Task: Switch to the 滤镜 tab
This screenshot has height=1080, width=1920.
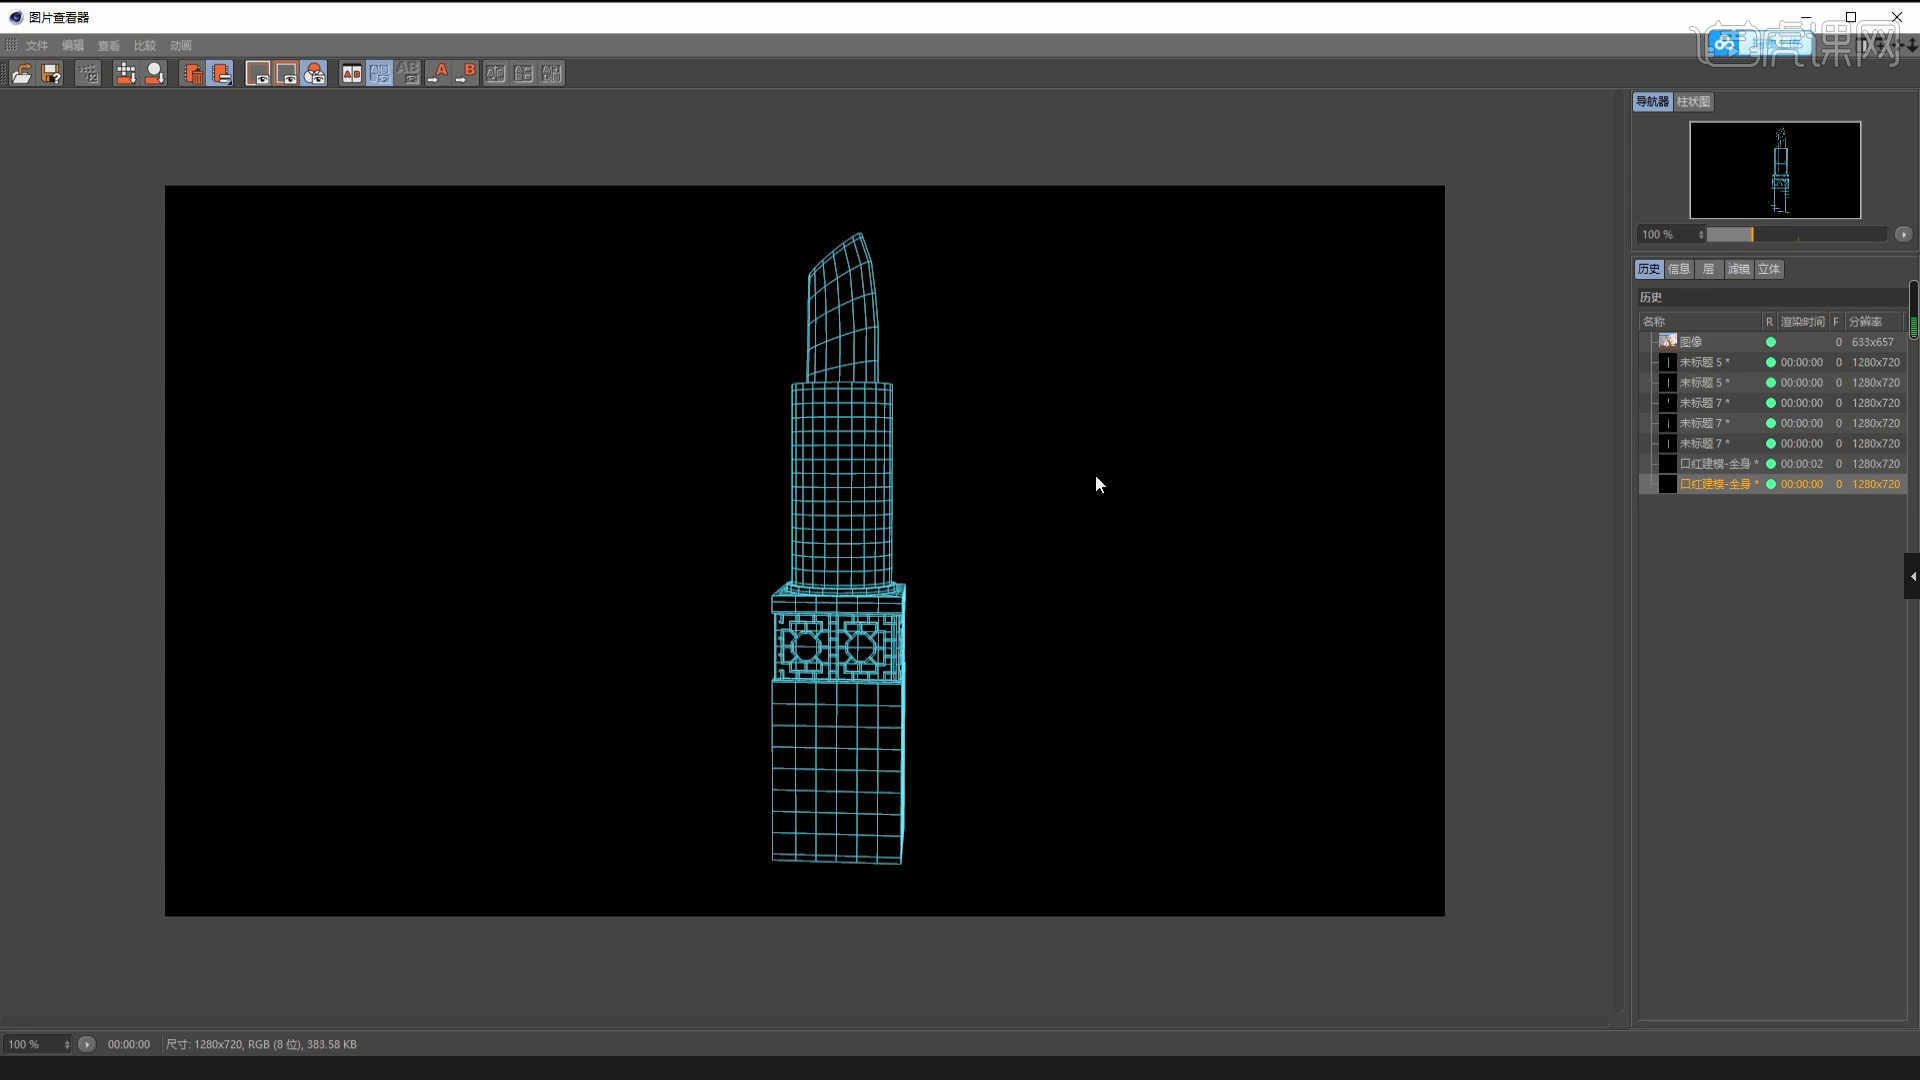Action: 1739,269
